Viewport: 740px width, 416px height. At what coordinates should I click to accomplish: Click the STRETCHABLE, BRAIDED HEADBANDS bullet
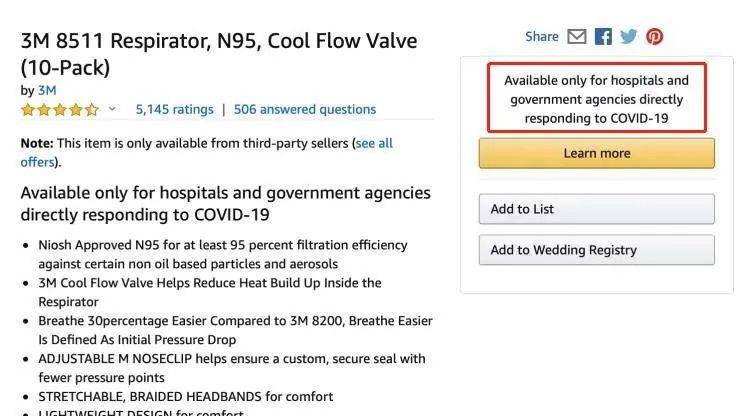tap(186, 396)
